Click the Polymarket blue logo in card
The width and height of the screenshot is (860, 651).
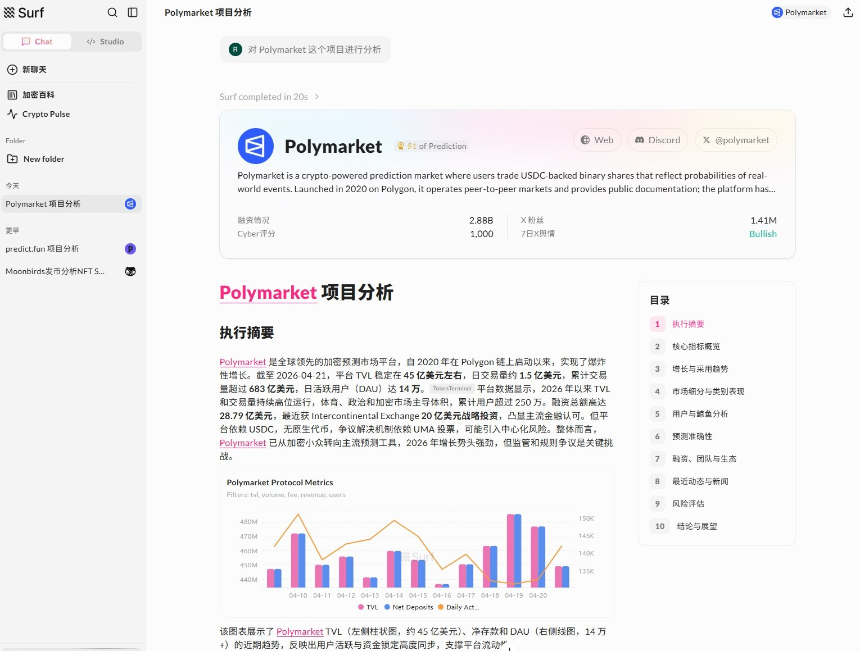click(256, 146)
